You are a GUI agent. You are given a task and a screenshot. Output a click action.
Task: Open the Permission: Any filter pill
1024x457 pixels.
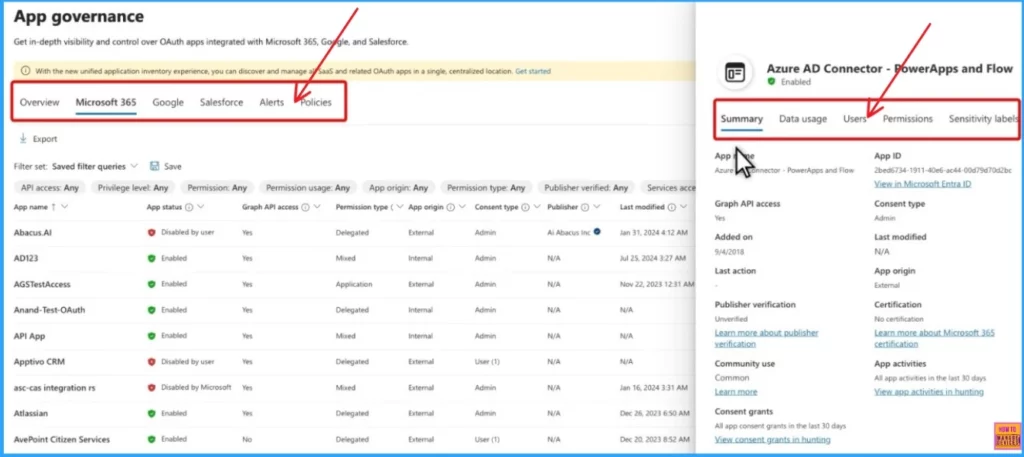(x=217, y=187)
